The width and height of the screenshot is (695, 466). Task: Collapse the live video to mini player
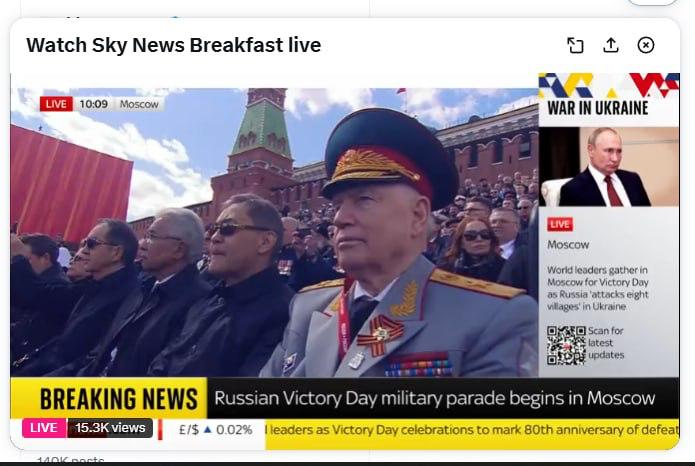pos(575,45)
